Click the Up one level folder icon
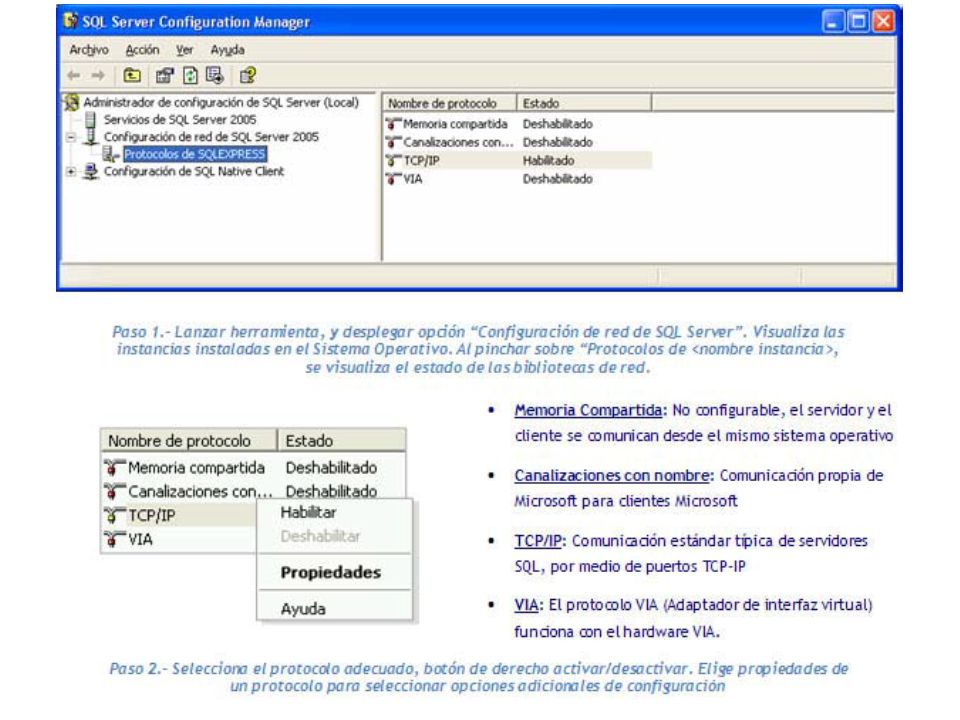The image size is (960, 720). pos(132,75)
